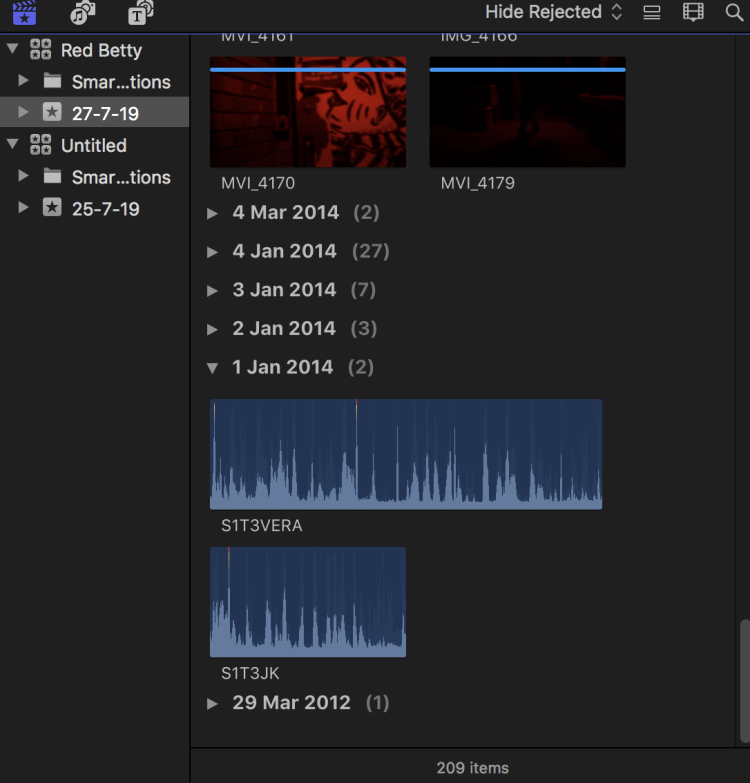Select the S1T3VERA audio clip
Screen dimensions: 750x783
tap(405, 455)
